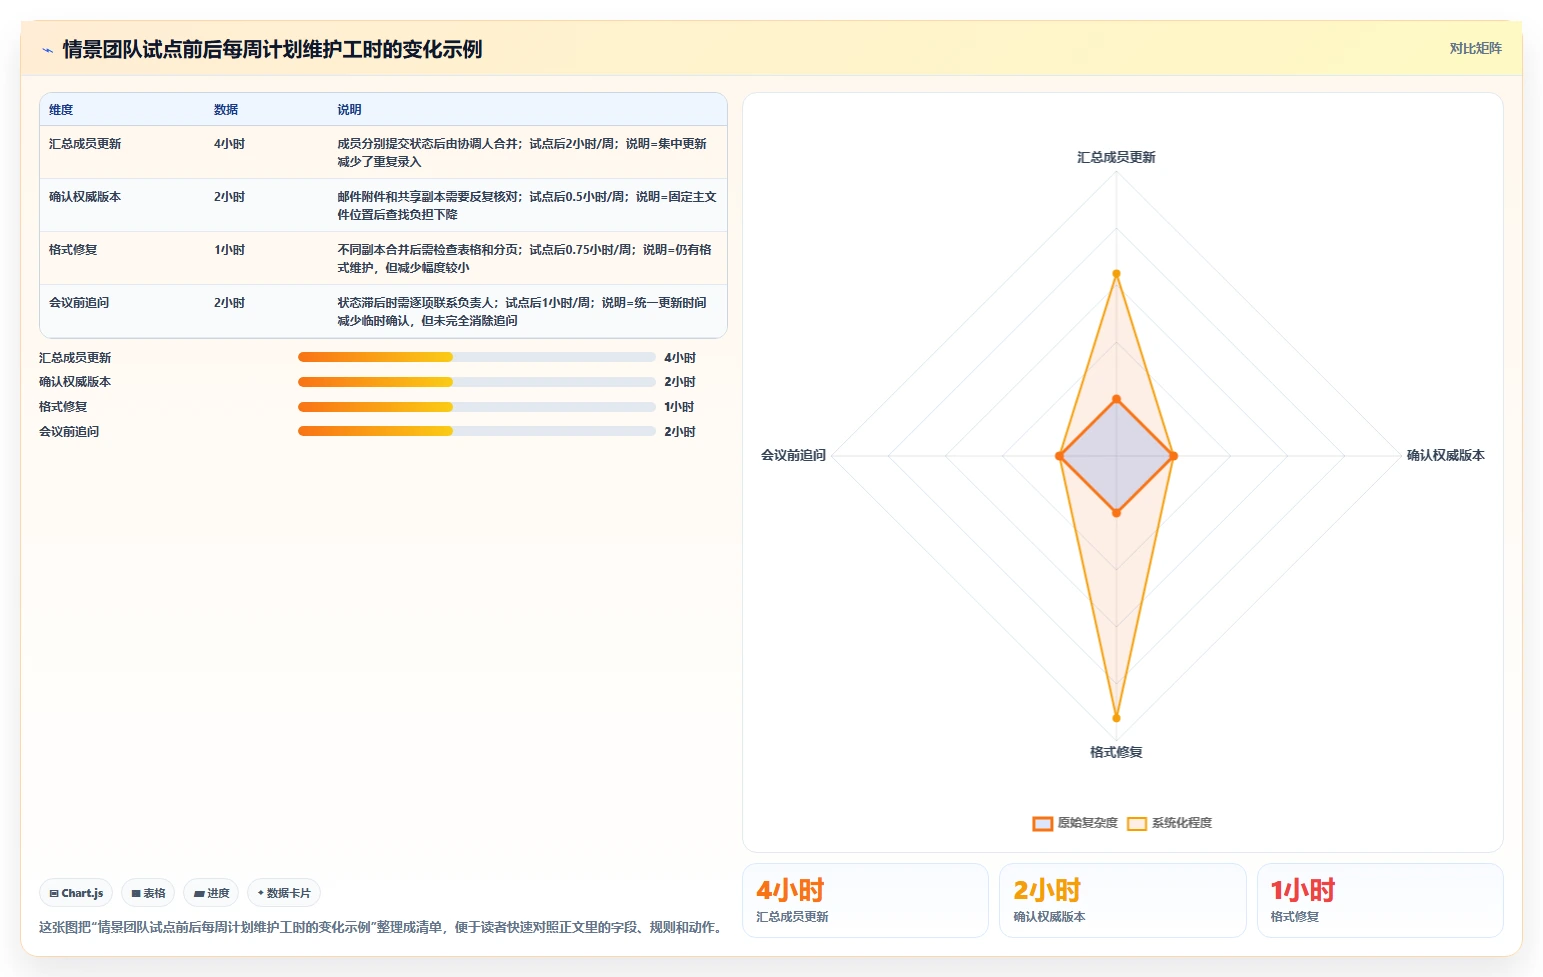
Task: Click the 格式修复 label beside its progress bar
Action: [63, 407]
